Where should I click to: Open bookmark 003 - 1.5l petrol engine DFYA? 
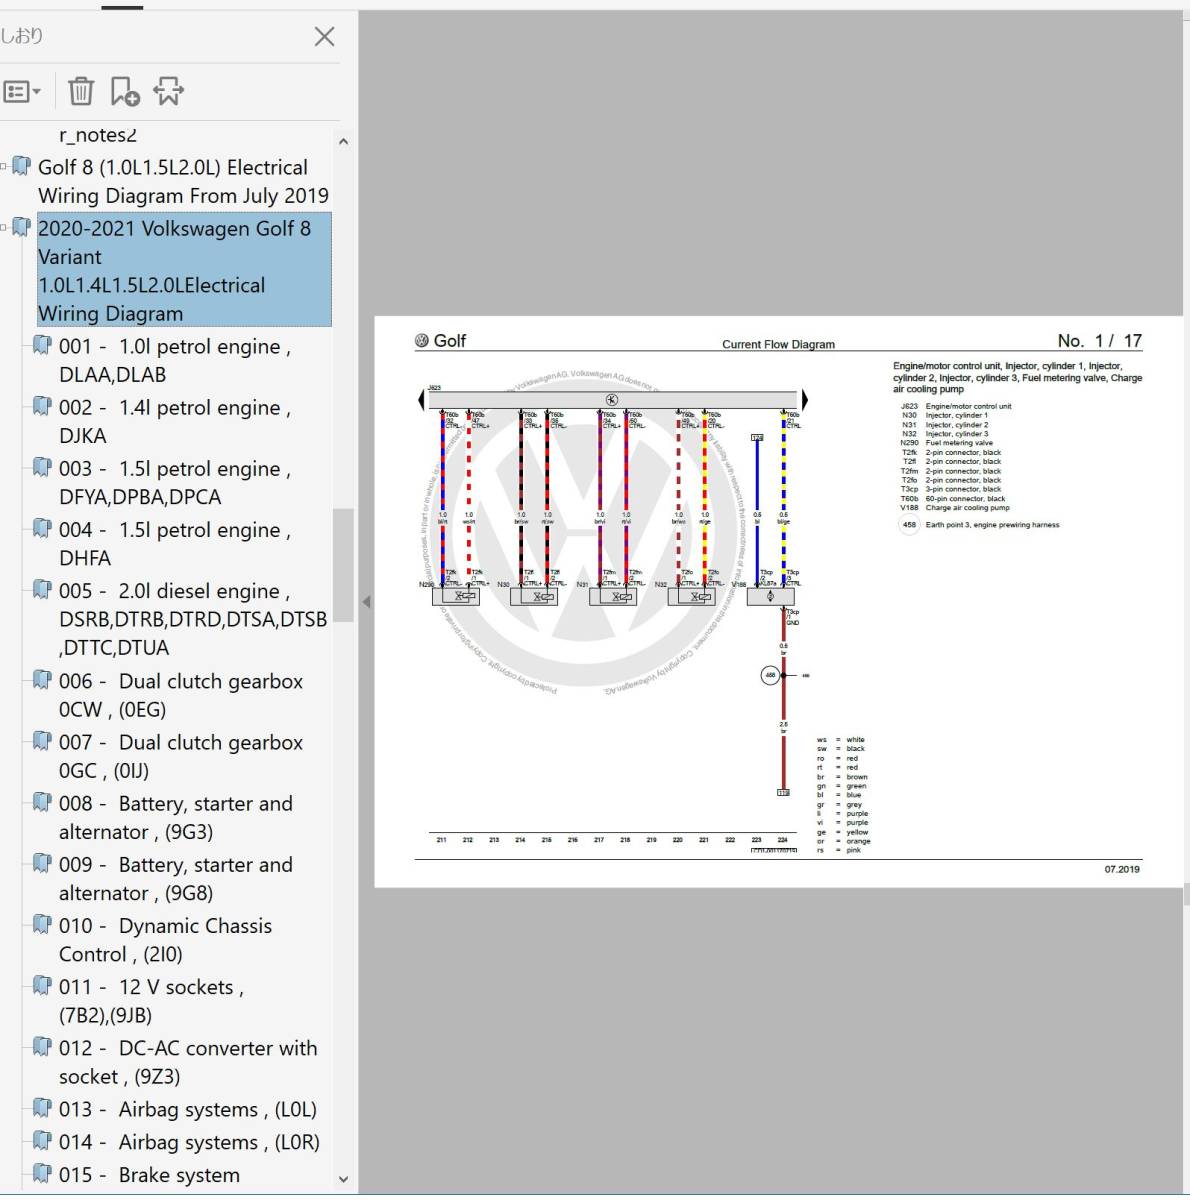point(175,482)
